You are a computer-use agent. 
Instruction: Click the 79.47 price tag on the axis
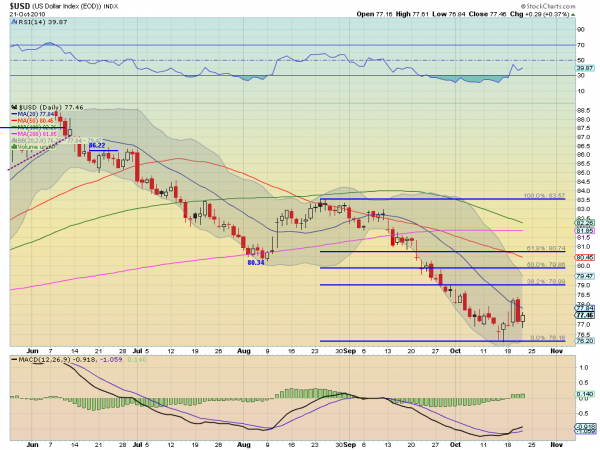click(585, 276)
